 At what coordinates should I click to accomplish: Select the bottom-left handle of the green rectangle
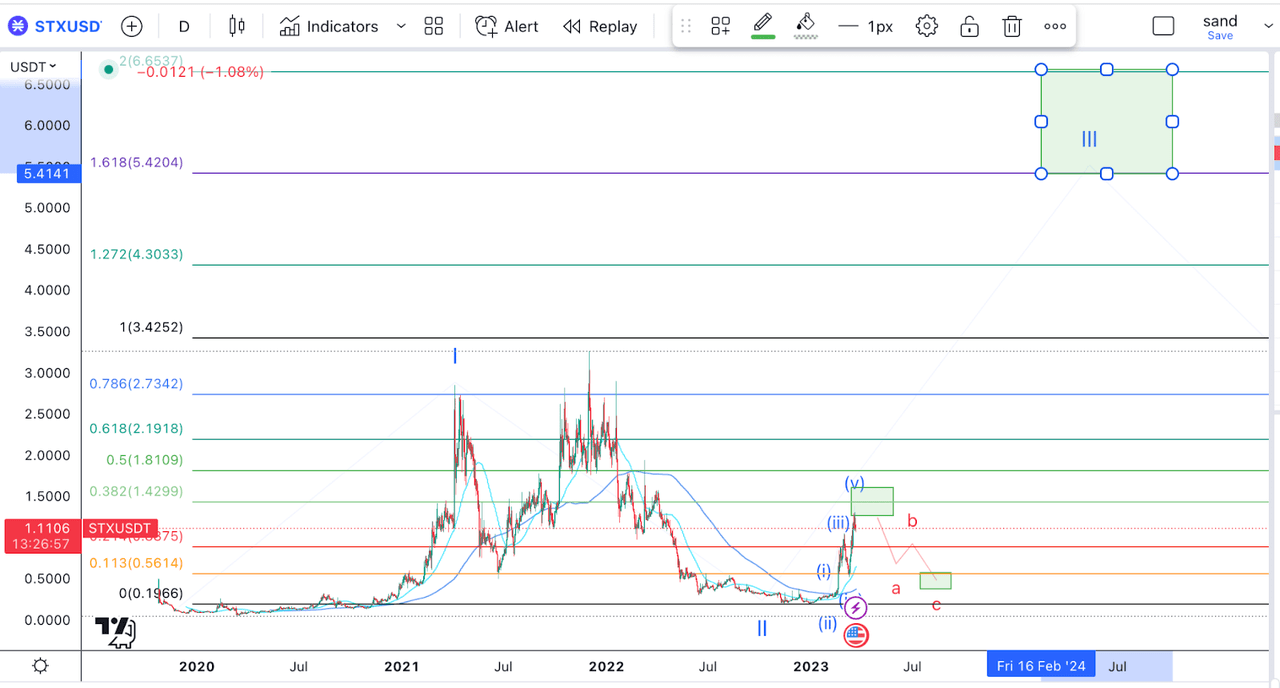(x=1041, y=174)
